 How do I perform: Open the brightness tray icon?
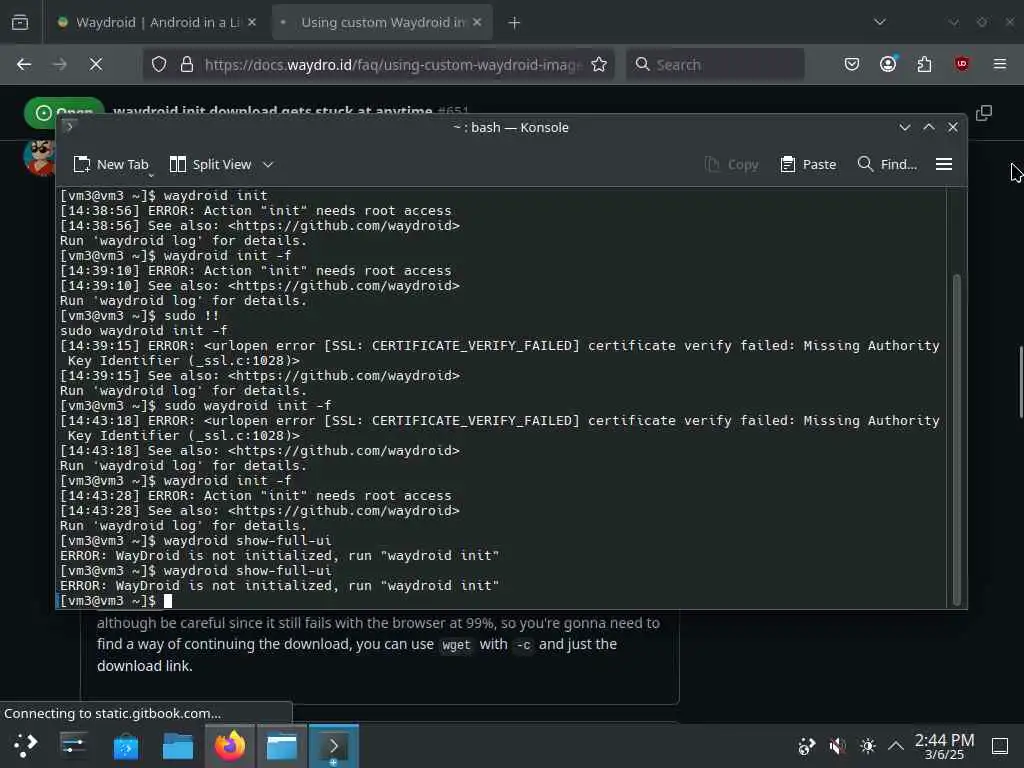point(867,746)
